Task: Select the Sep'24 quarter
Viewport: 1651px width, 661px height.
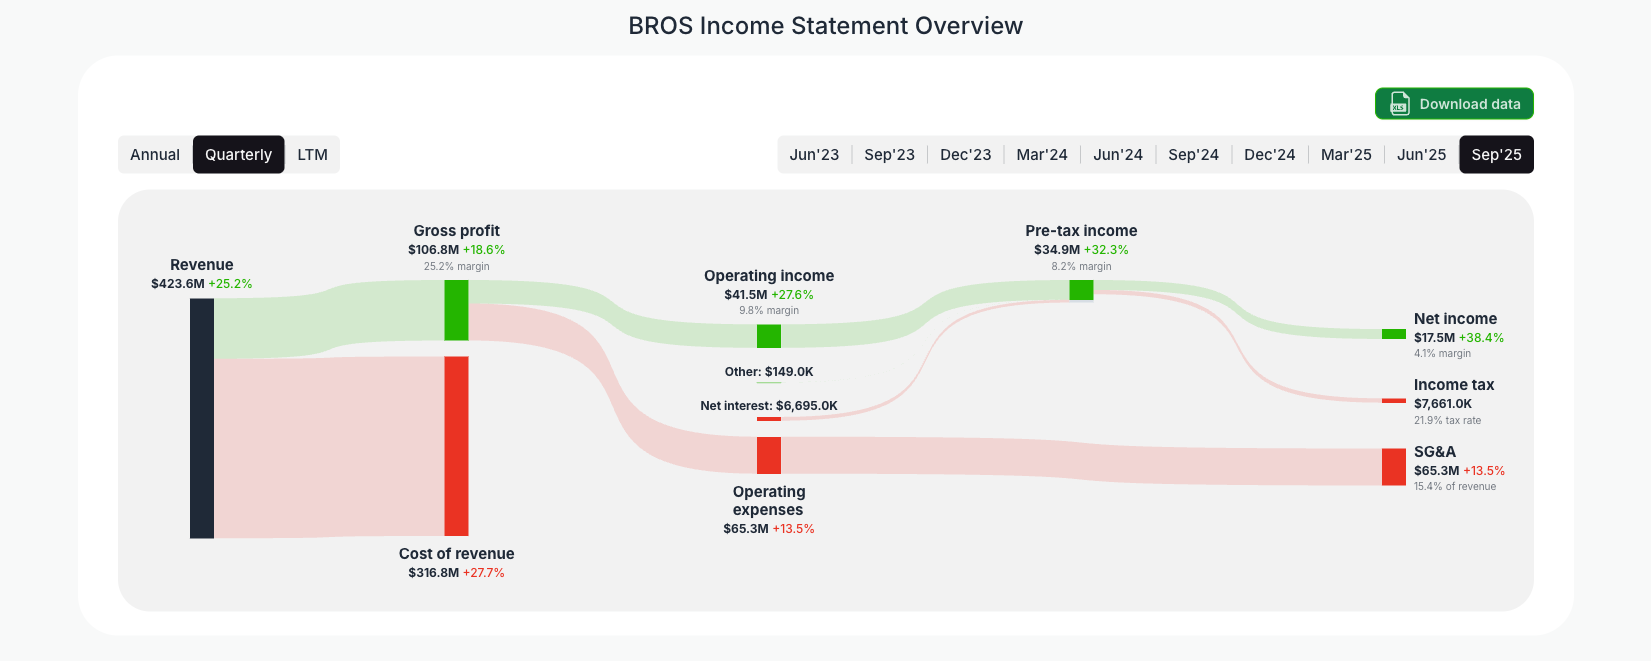Action: click(x=1193, y=154)
